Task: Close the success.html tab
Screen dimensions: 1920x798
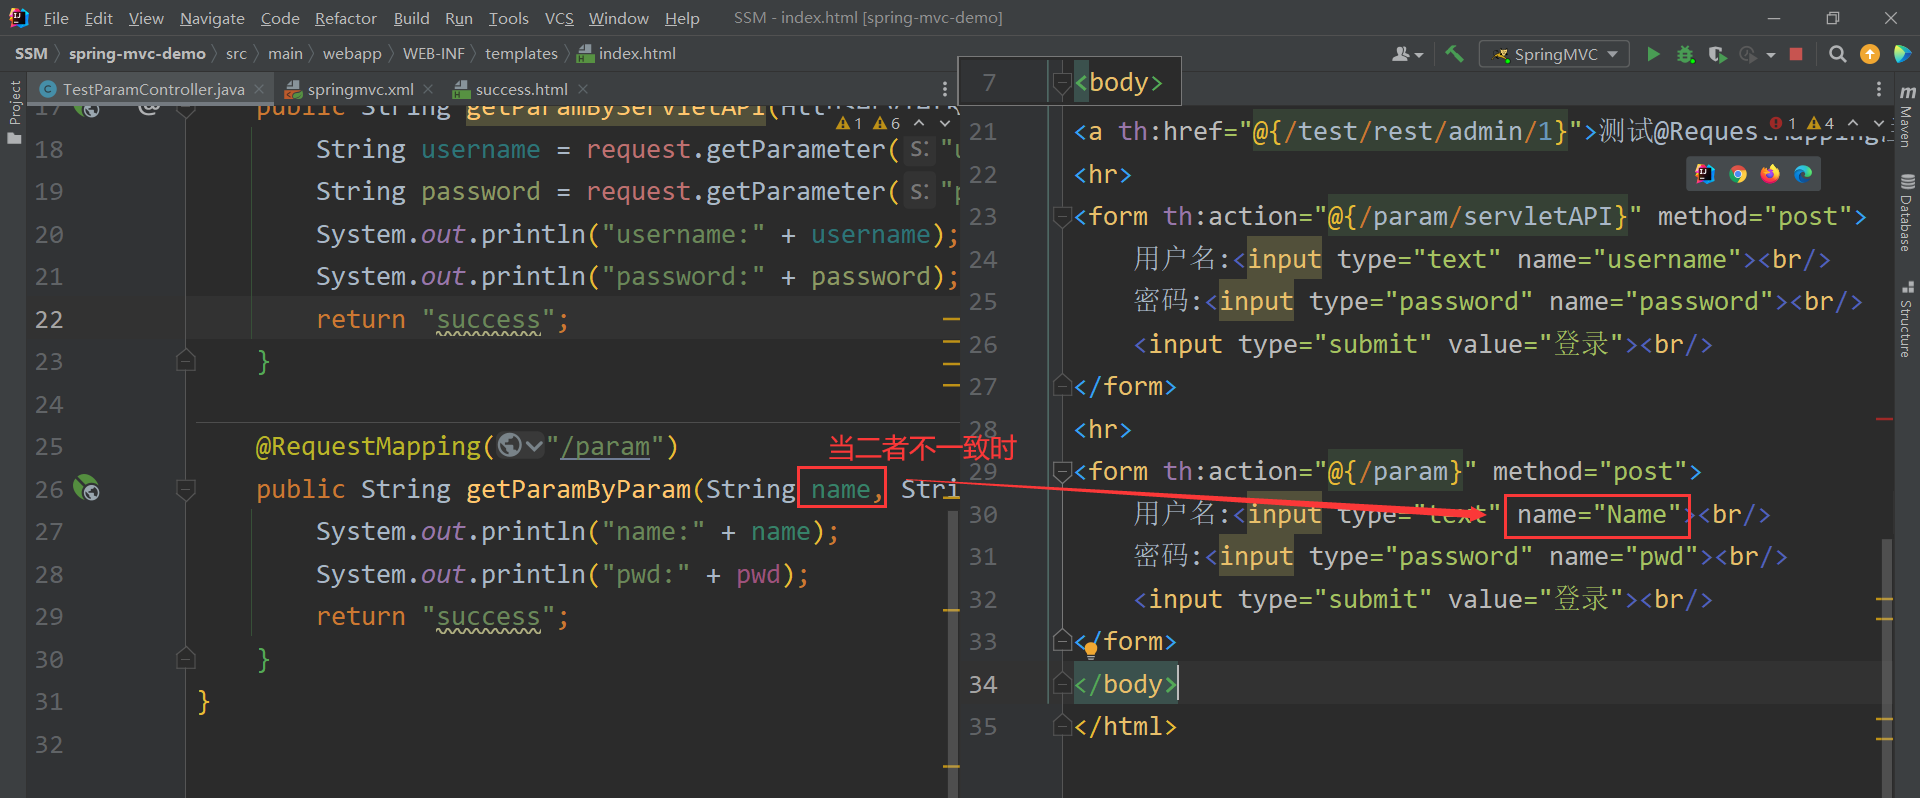Action: pyautogui.click(x=583, y=89)
